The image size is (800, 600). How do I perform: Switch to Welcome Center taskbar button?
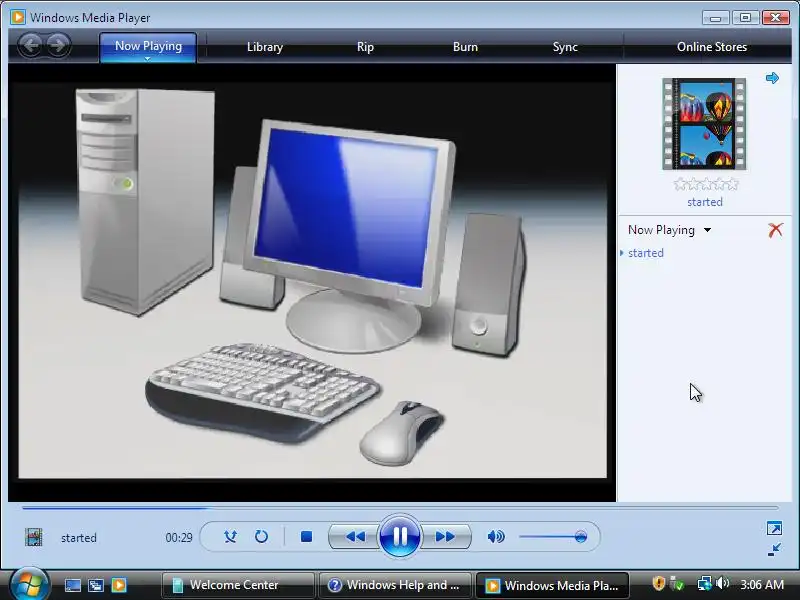point(238,585)
